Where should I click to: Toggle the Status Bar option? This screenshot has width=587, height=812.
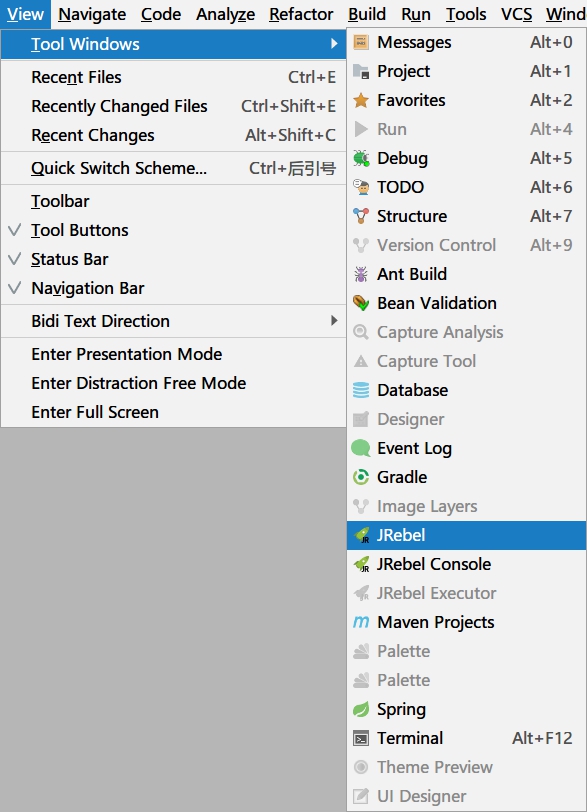[x=173, y=259]
